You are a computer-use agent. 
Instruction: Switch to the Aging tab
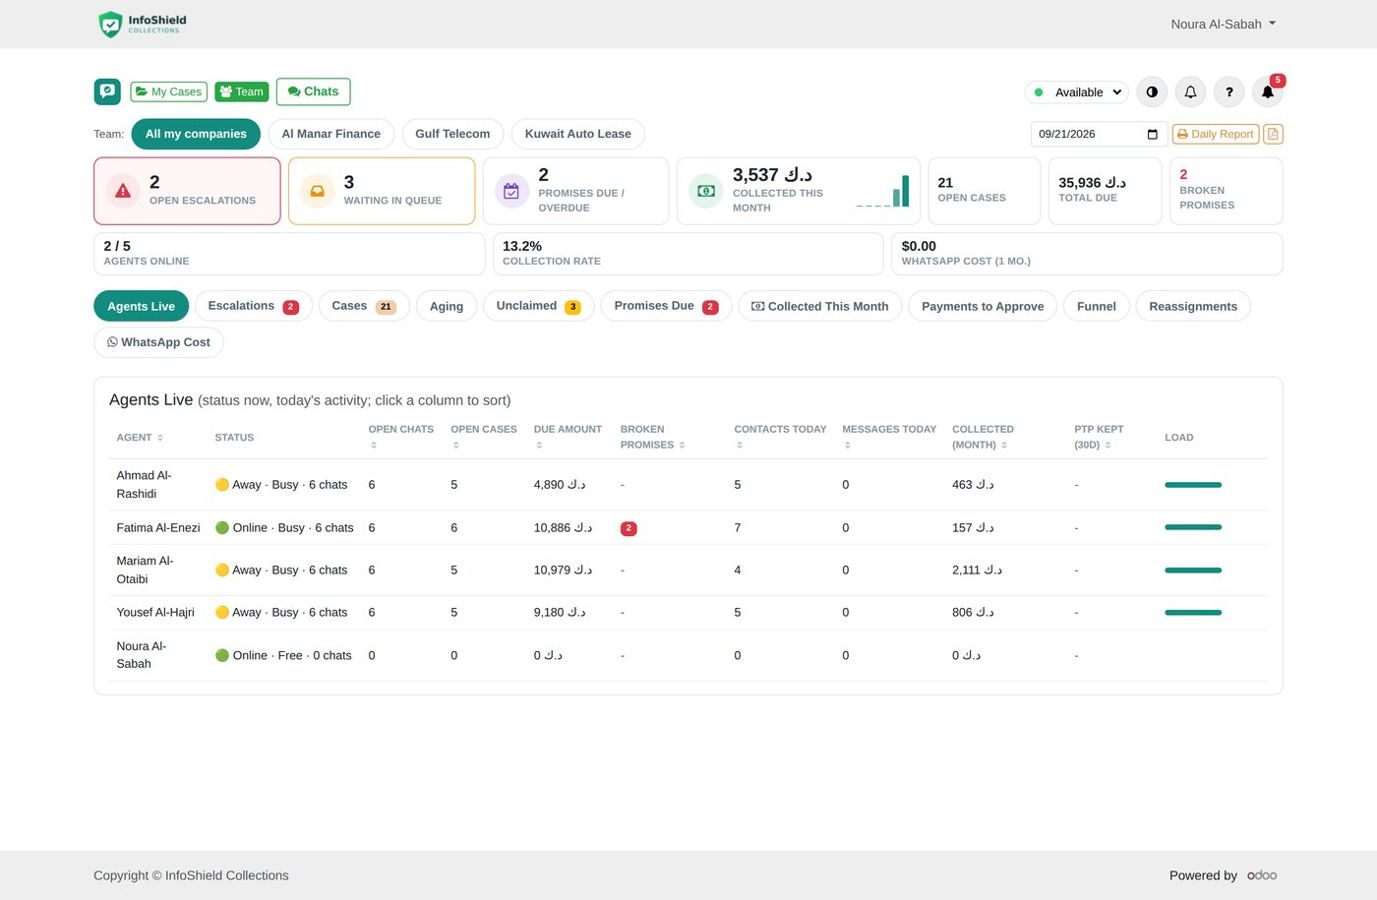446,306
